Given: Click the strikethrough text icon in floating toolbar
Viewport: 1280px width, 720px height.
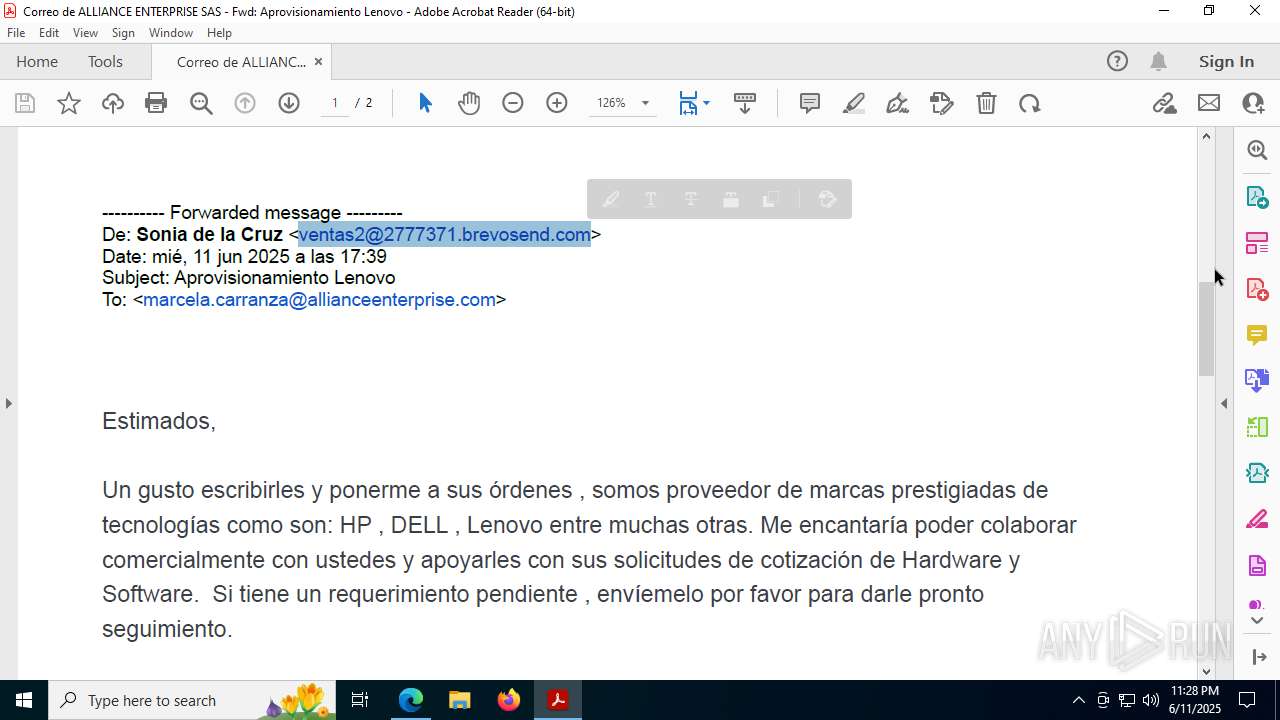Looking at the screenshot, I should pos(691,199).
